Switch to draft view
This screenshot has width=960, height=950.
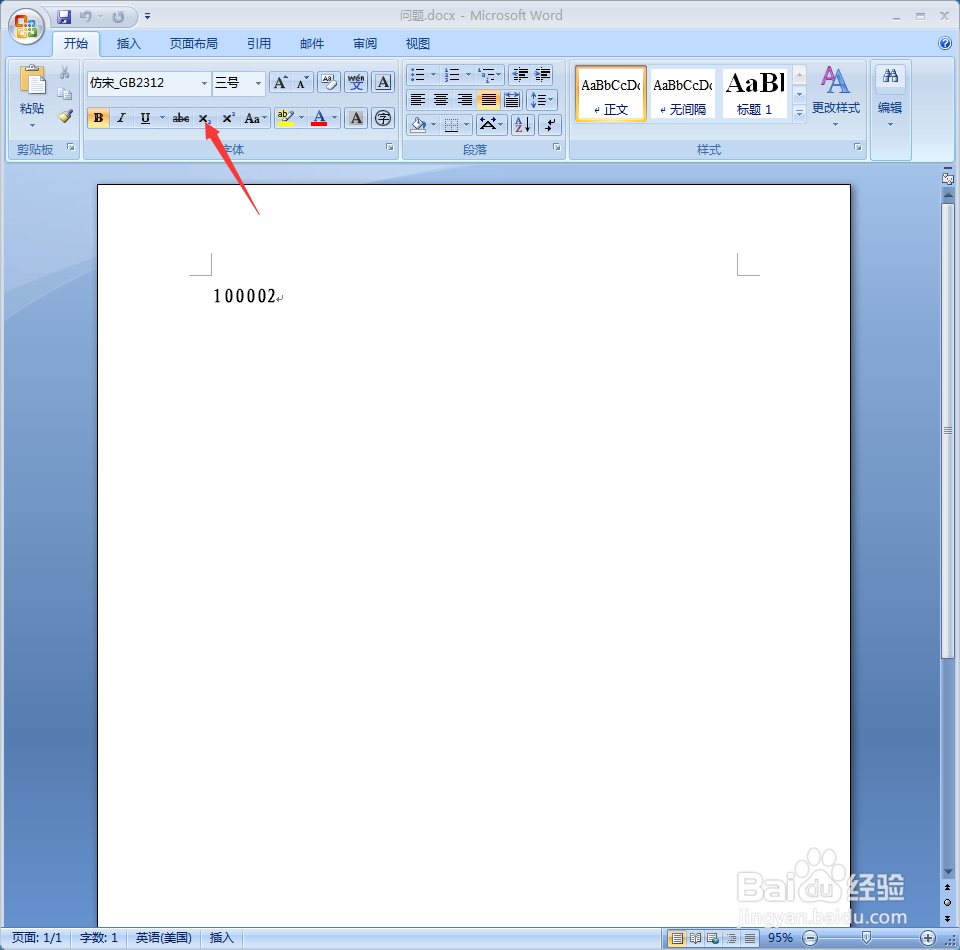coord(749,938)
